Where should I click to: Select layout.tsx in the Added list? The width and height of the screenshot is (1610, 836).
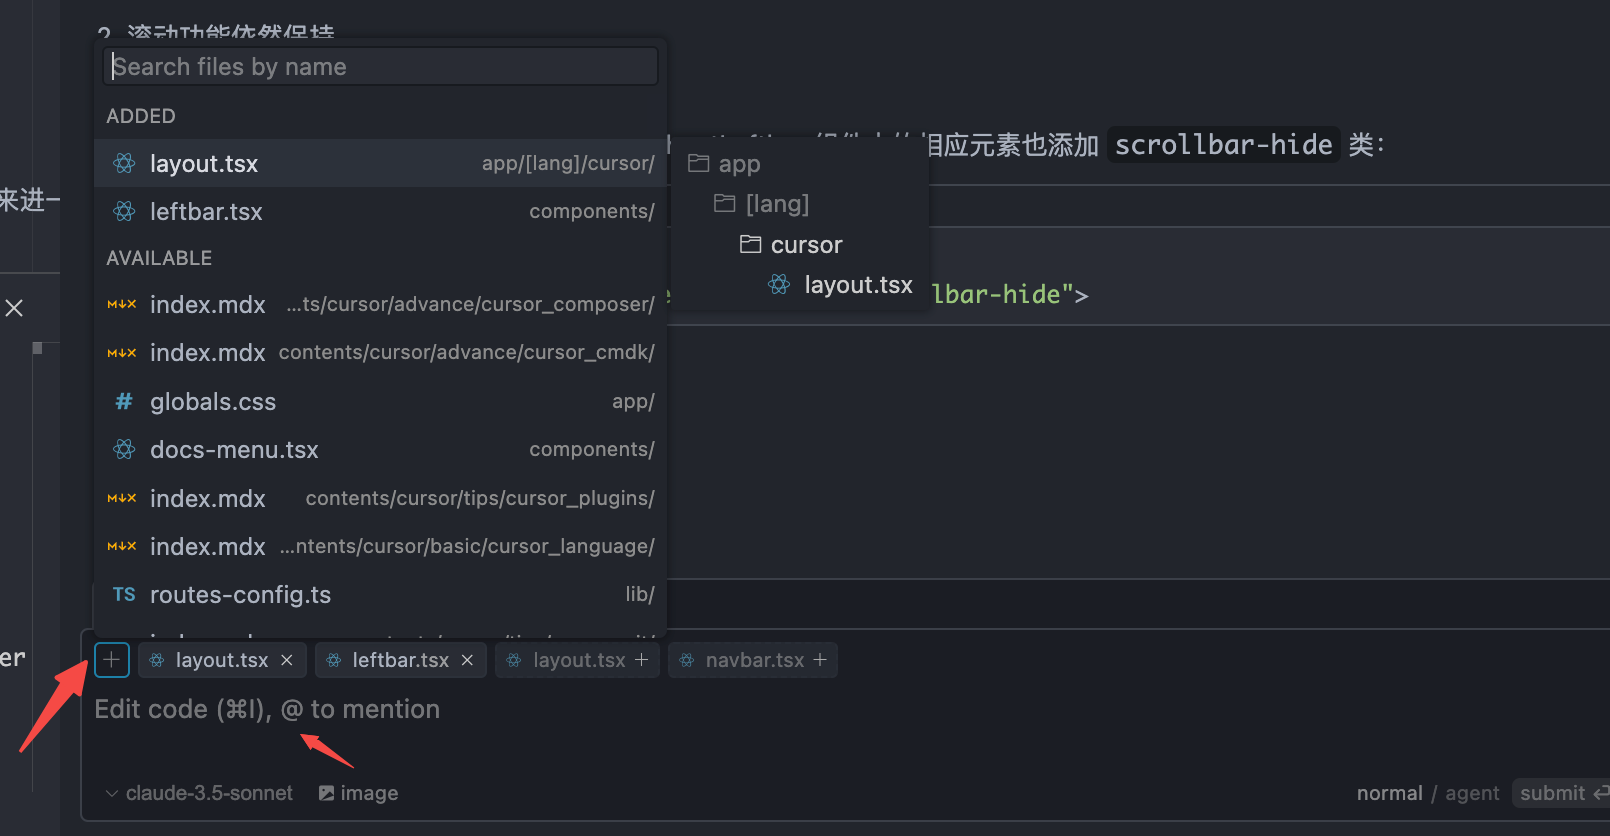(380, 164)
